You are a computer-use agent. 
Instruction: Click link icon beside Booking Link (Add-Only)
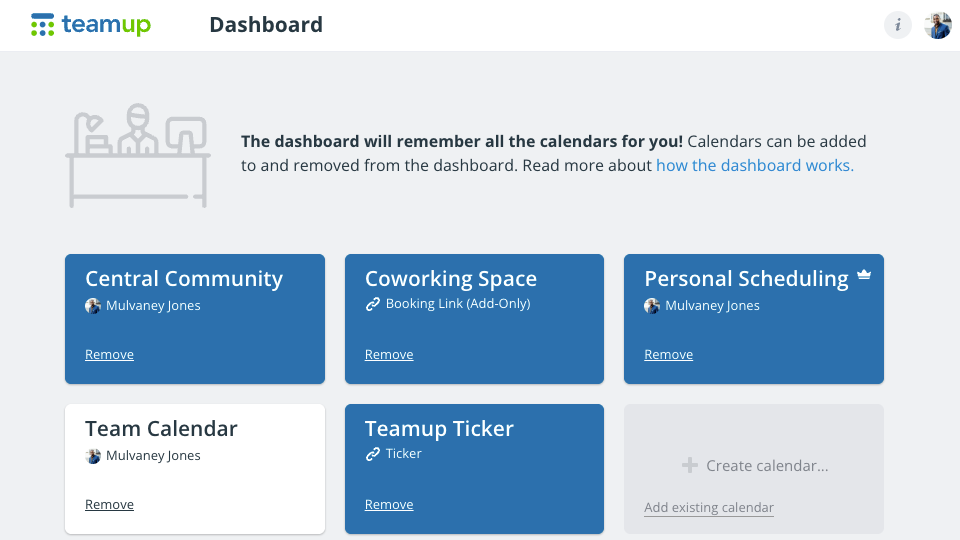click(x=373, y=304)
